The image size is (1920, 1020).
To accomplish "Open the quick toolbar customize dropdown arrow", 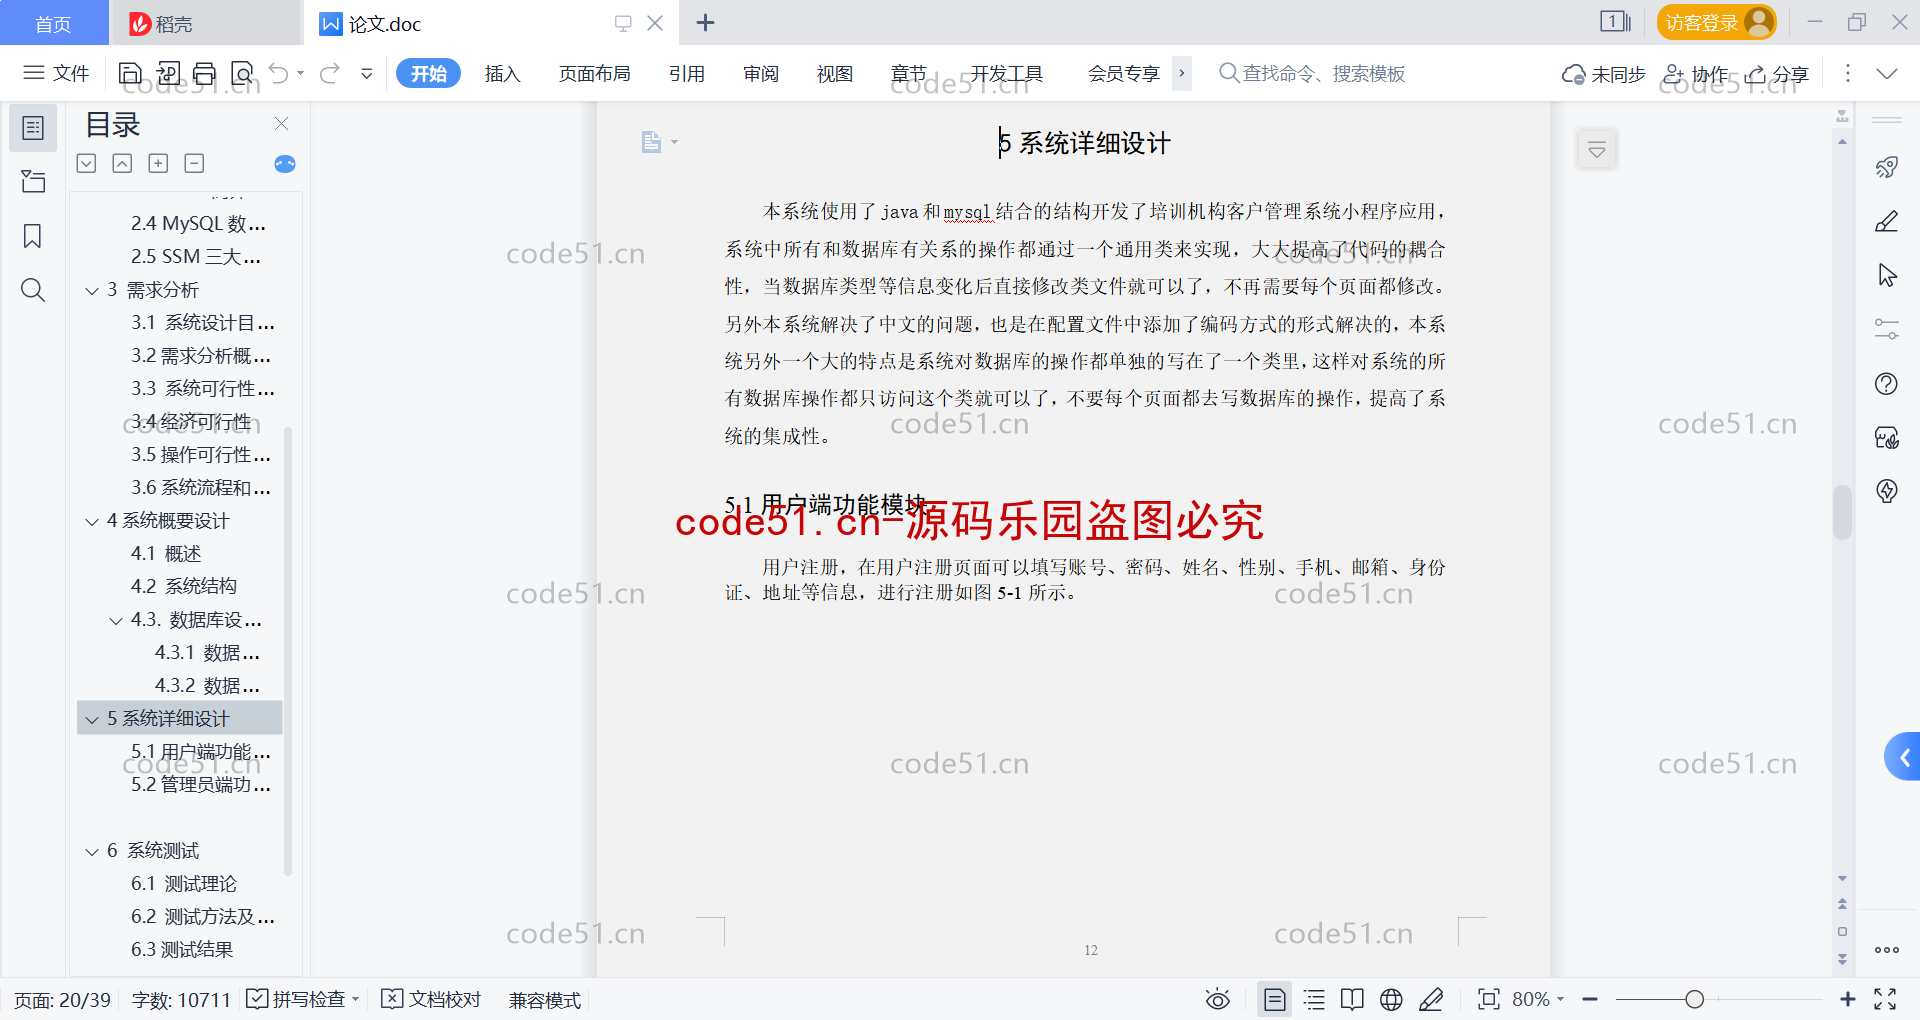I will [x=367, y=73].
